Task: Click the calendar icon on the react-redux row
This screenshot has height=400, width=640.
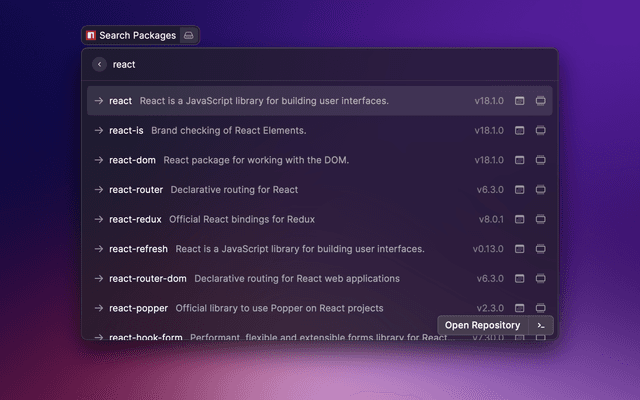Action: pos(519,219)
